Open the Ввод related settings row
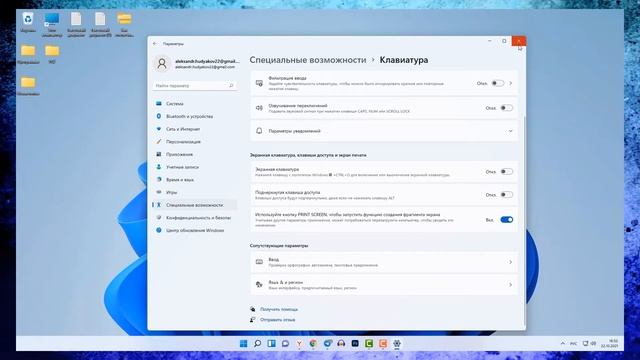 (x=384, y=262)
